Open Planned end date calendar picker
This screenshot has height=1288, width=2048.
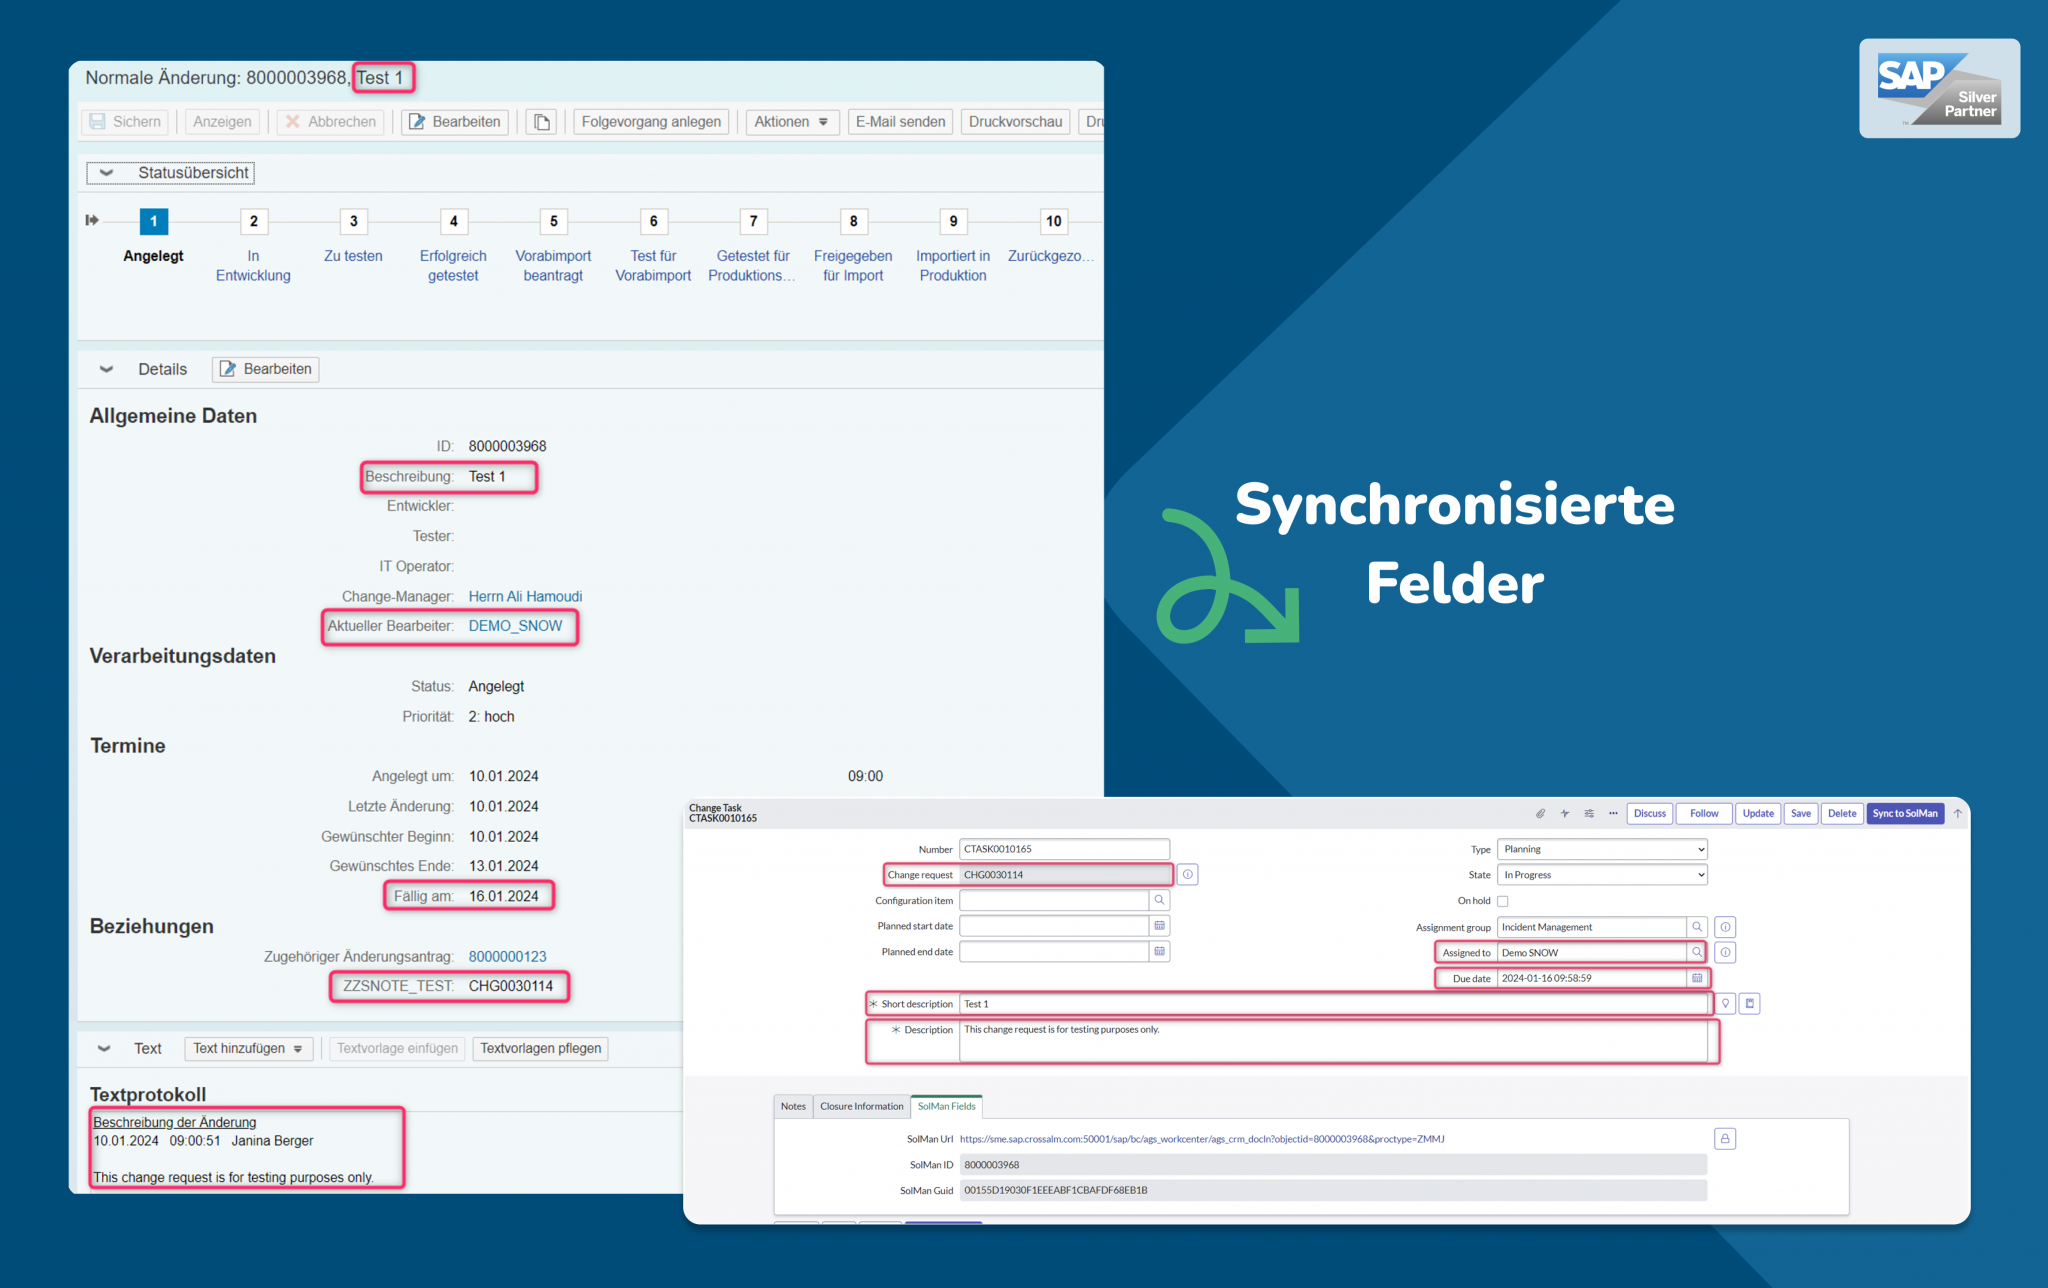(1159, 952)
